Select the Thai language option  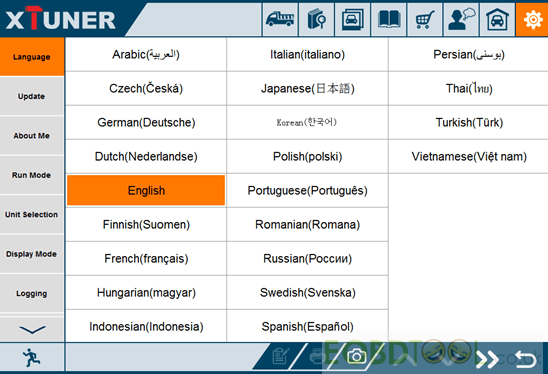tap(469, 88)
